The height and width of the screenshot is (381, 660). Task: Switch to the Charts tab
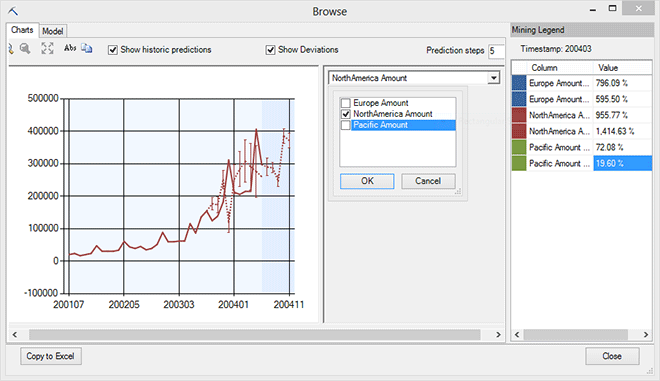click(x=22, y=30)
